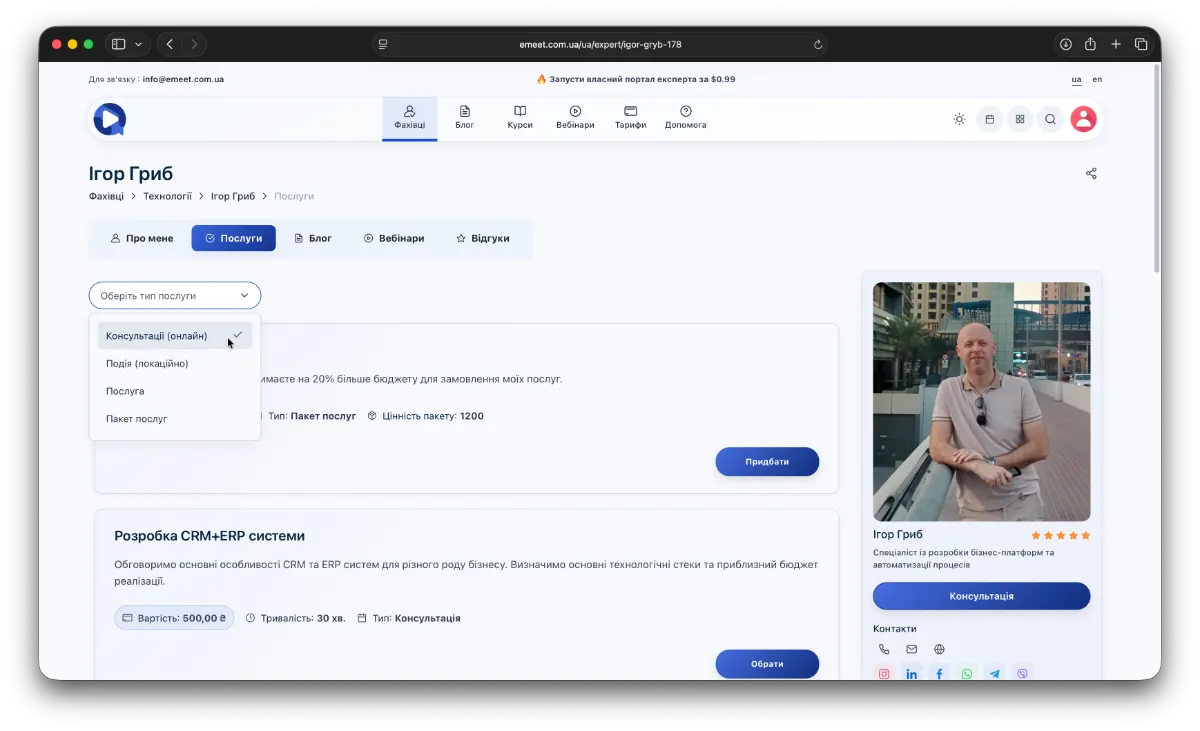Click the grid apps icon in the header
This screenshot has height=731, width=1200.
tap(1020, 119)
